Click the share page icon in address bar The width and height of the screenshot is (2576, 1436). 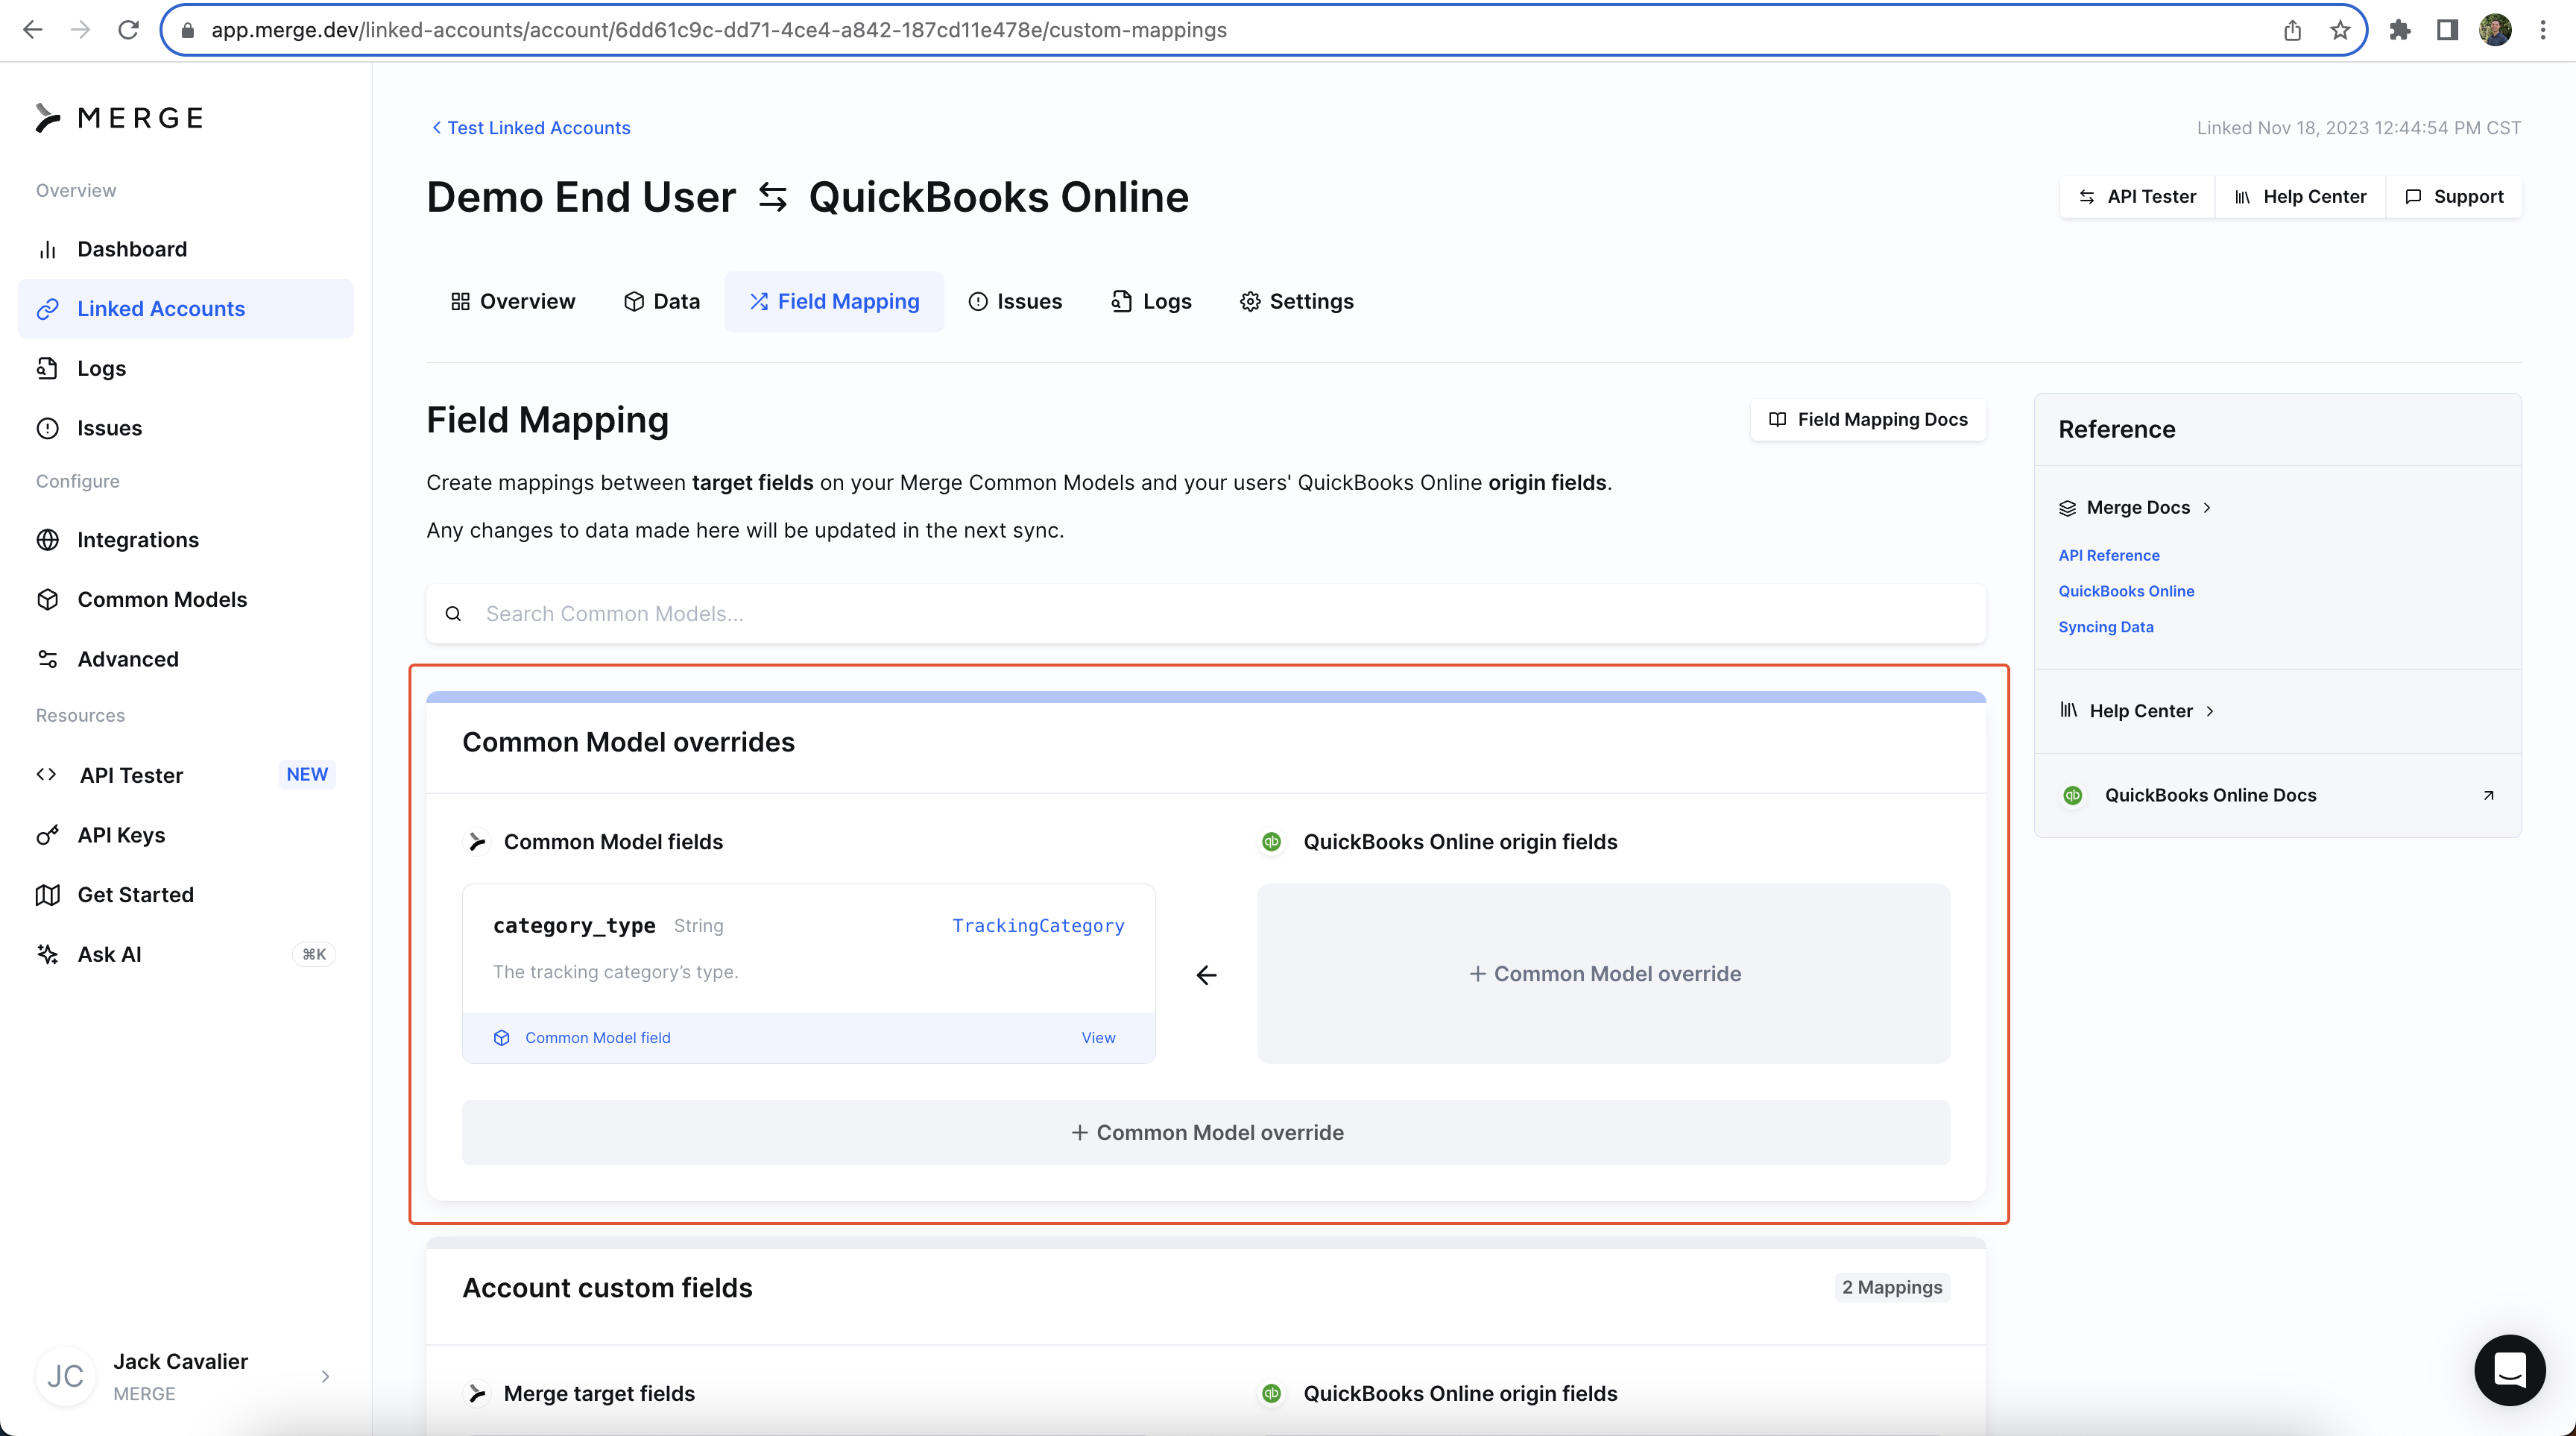click(x=2292, y=30)
